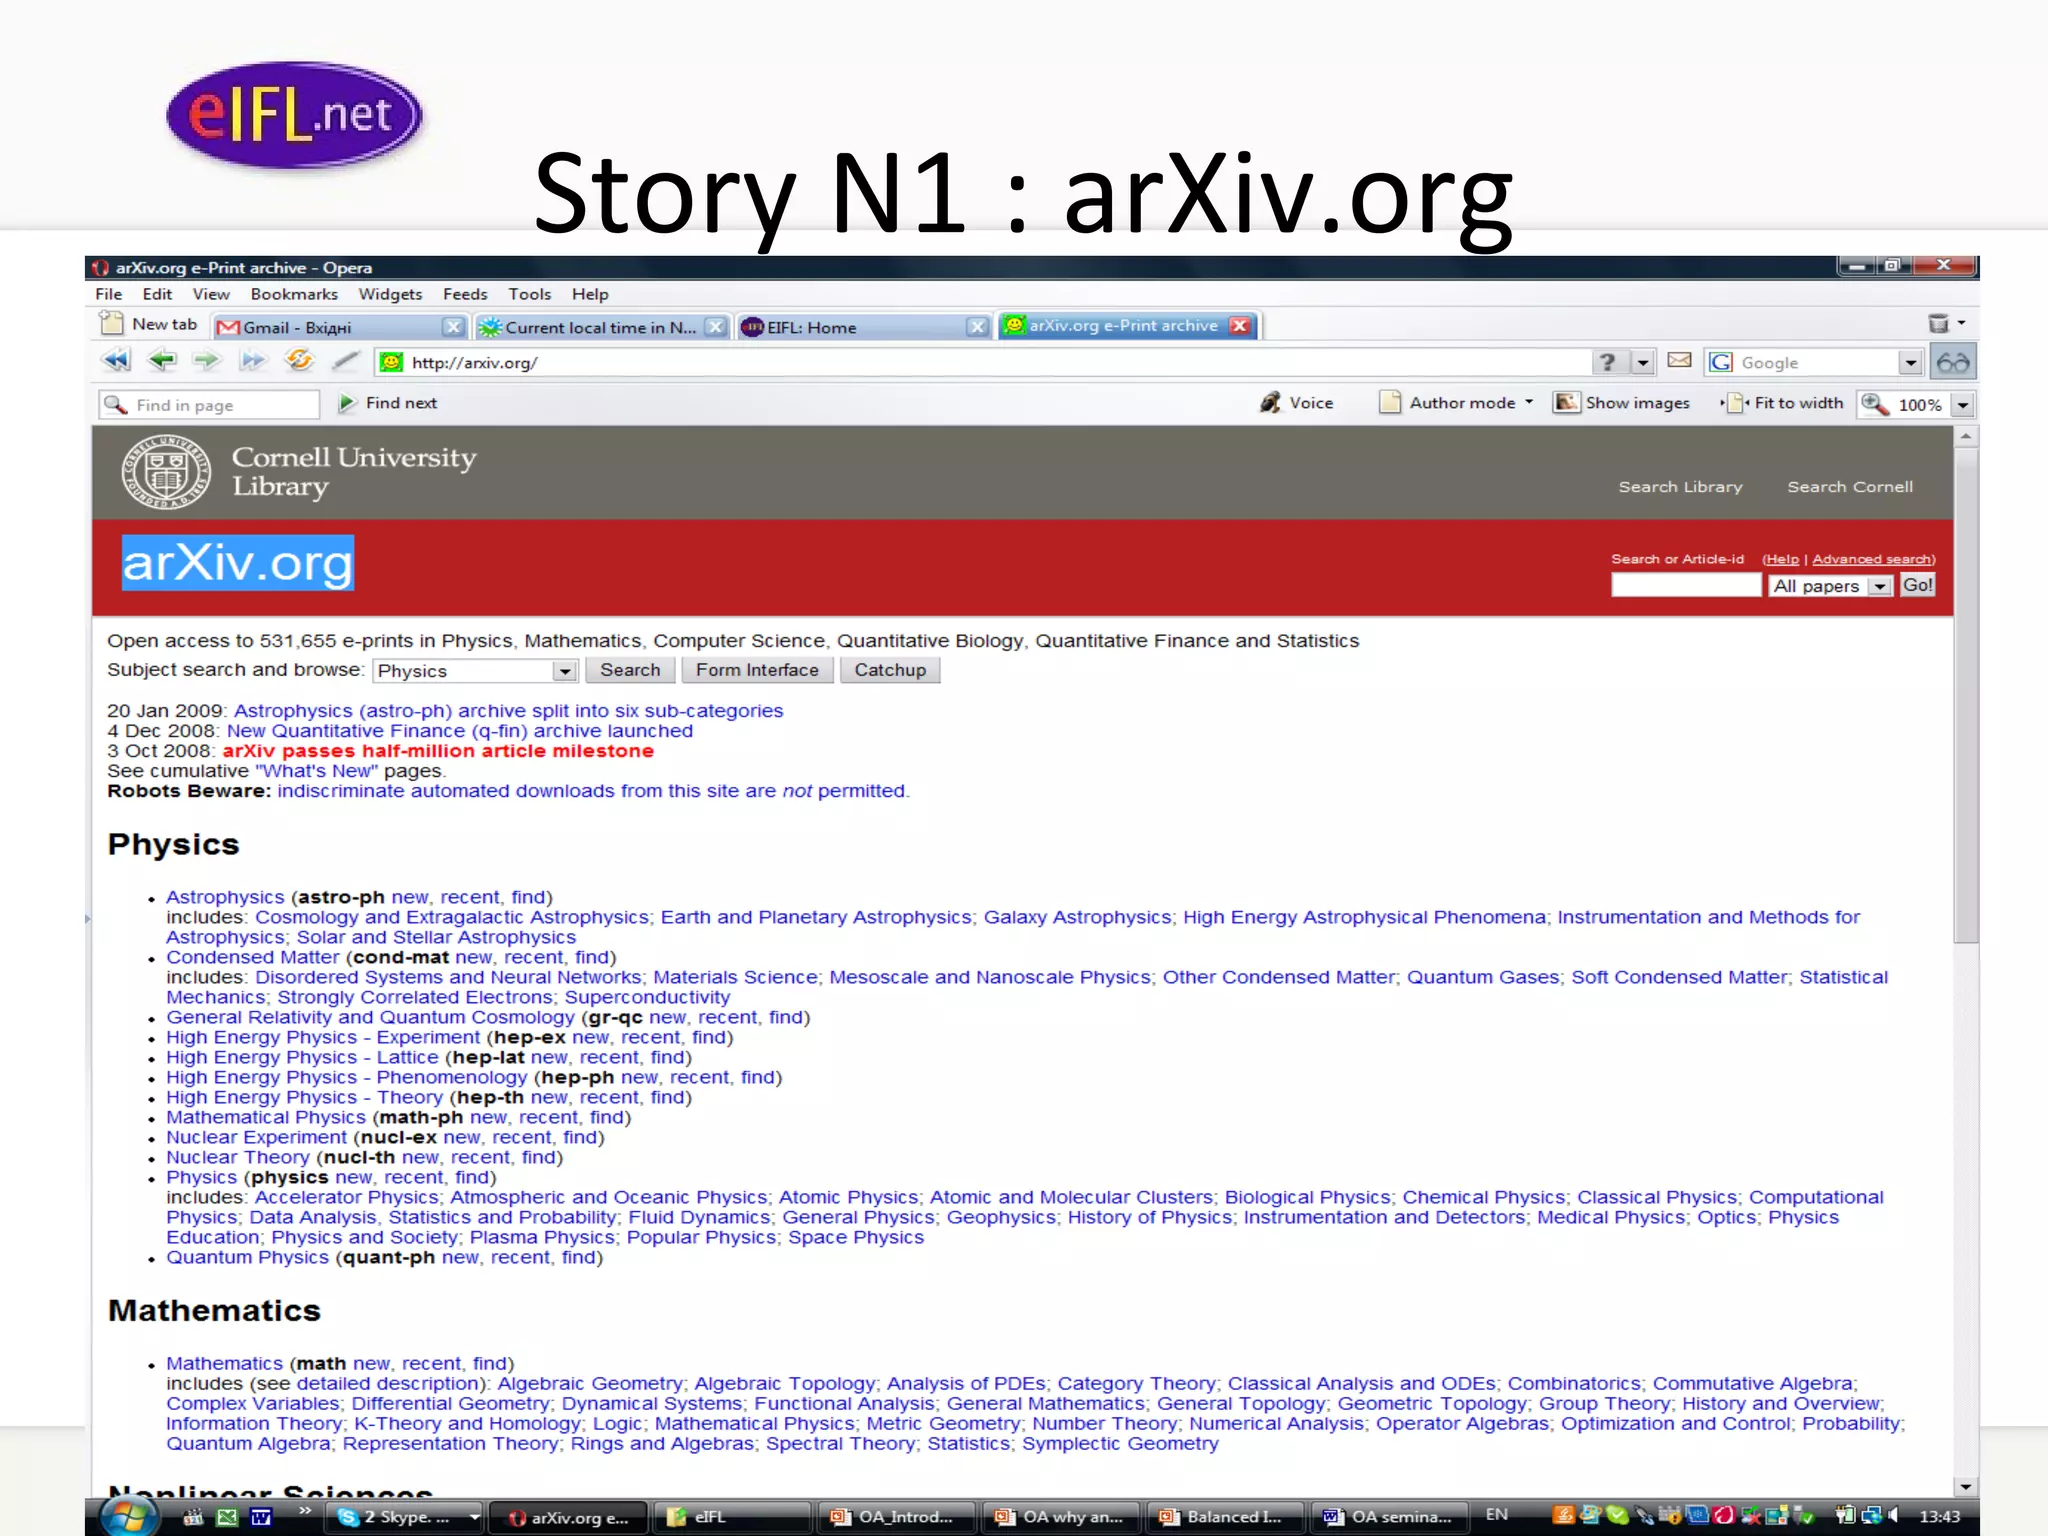
Task: Click the binoculars panel icon
Action: [x=1953, y=362]
